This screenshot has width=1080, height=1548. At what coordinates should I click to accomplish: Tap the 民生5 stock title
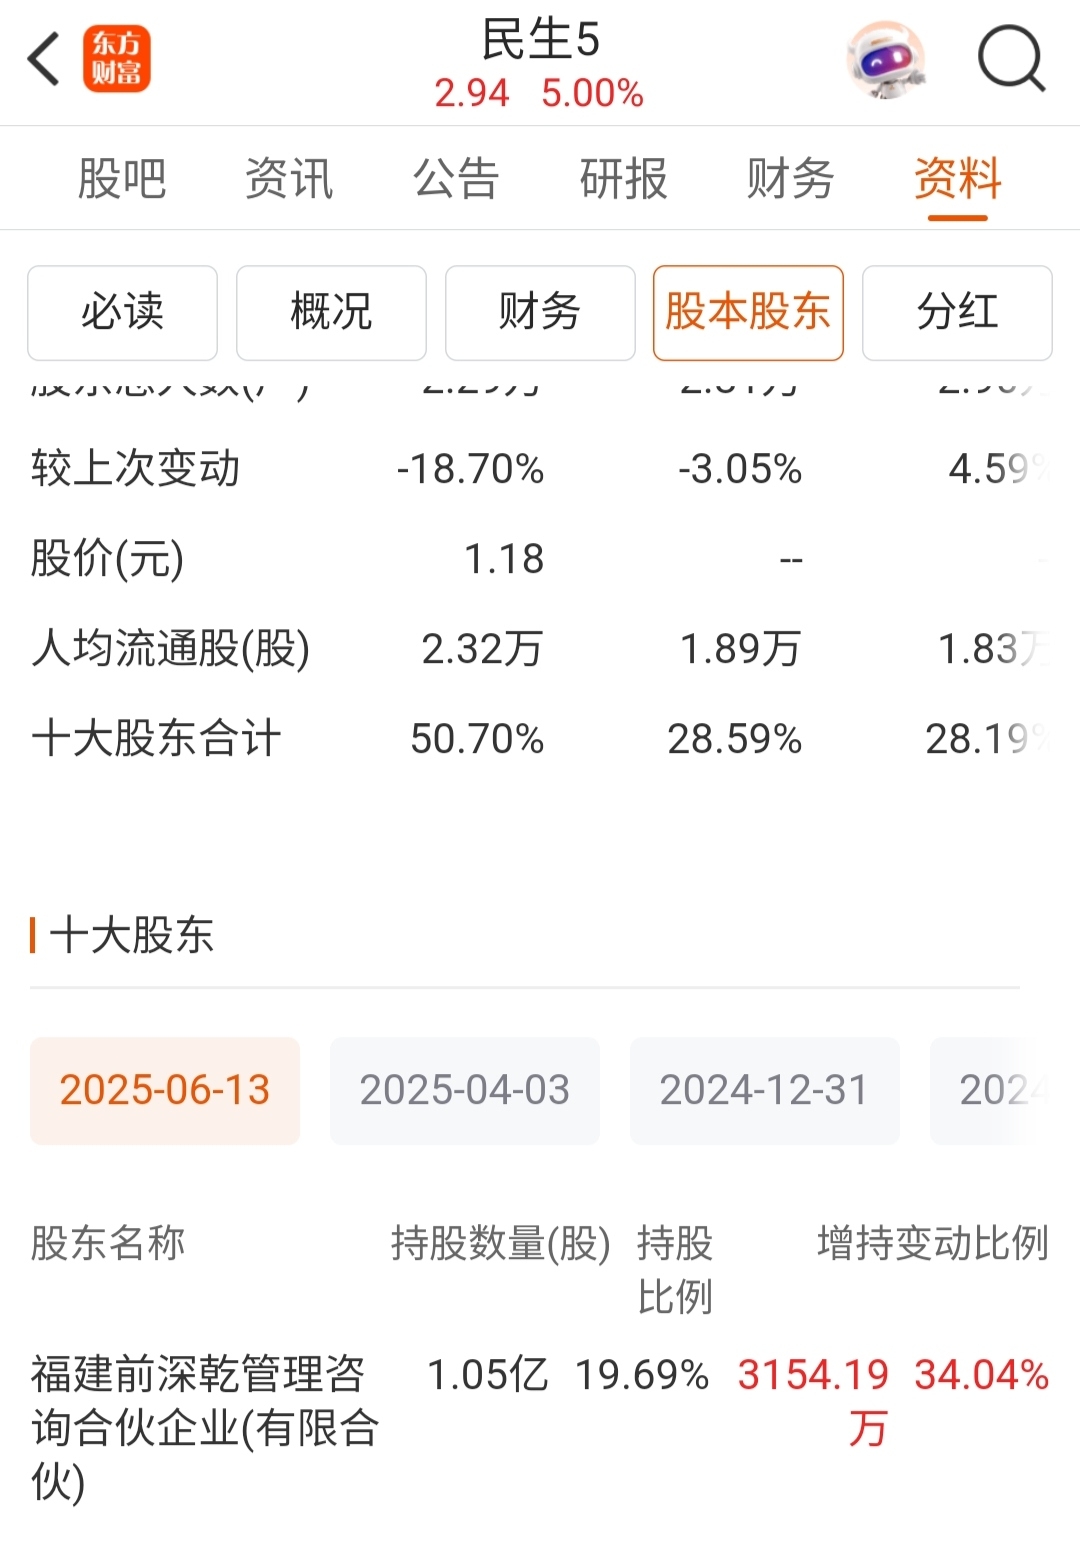pos(540,40)
